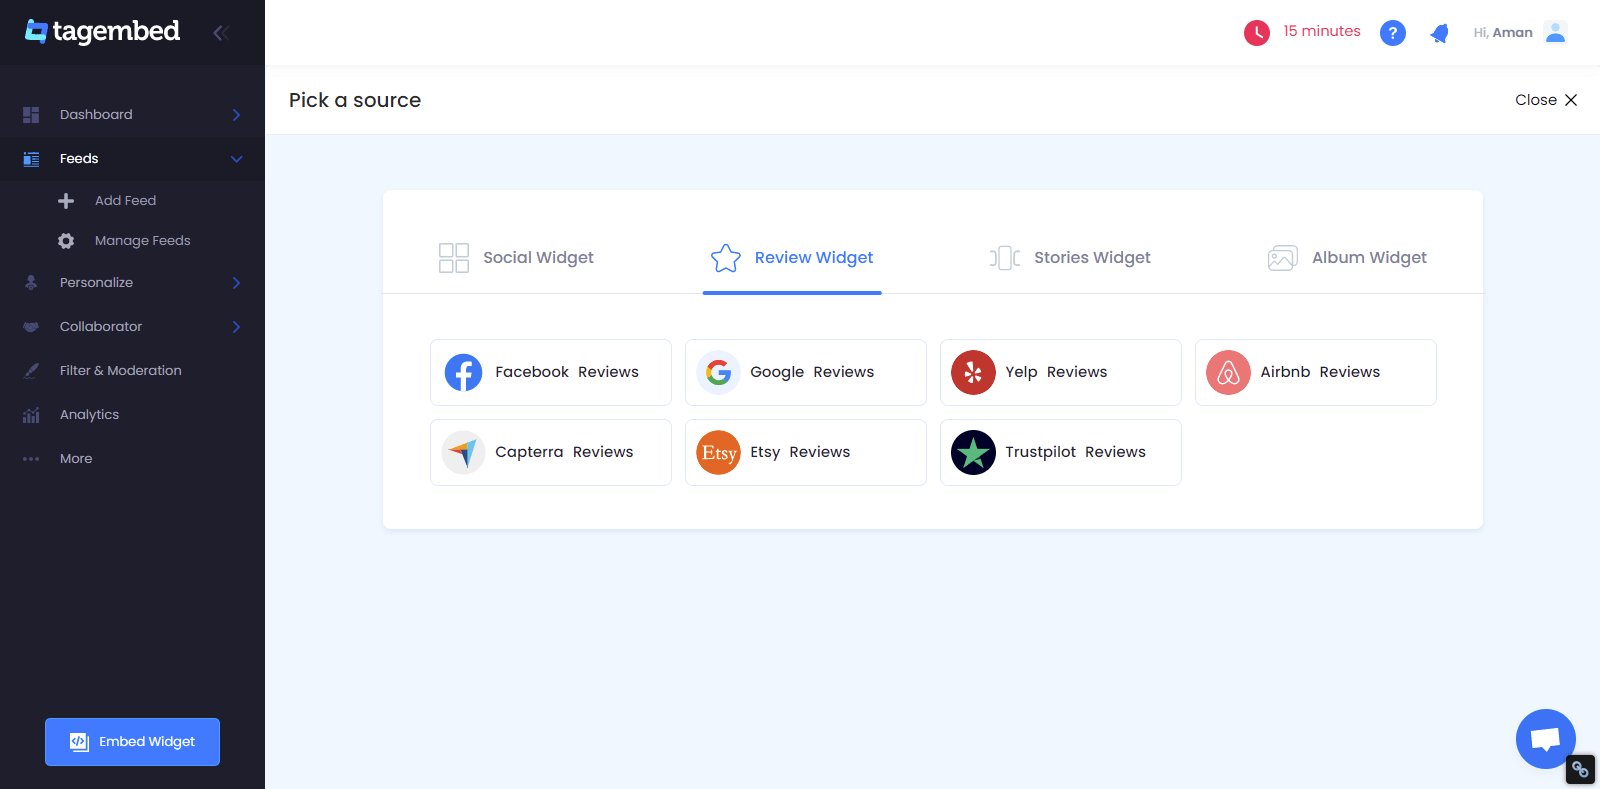
Task: Click the Trustpilot star icon
Action: [973, 452]
